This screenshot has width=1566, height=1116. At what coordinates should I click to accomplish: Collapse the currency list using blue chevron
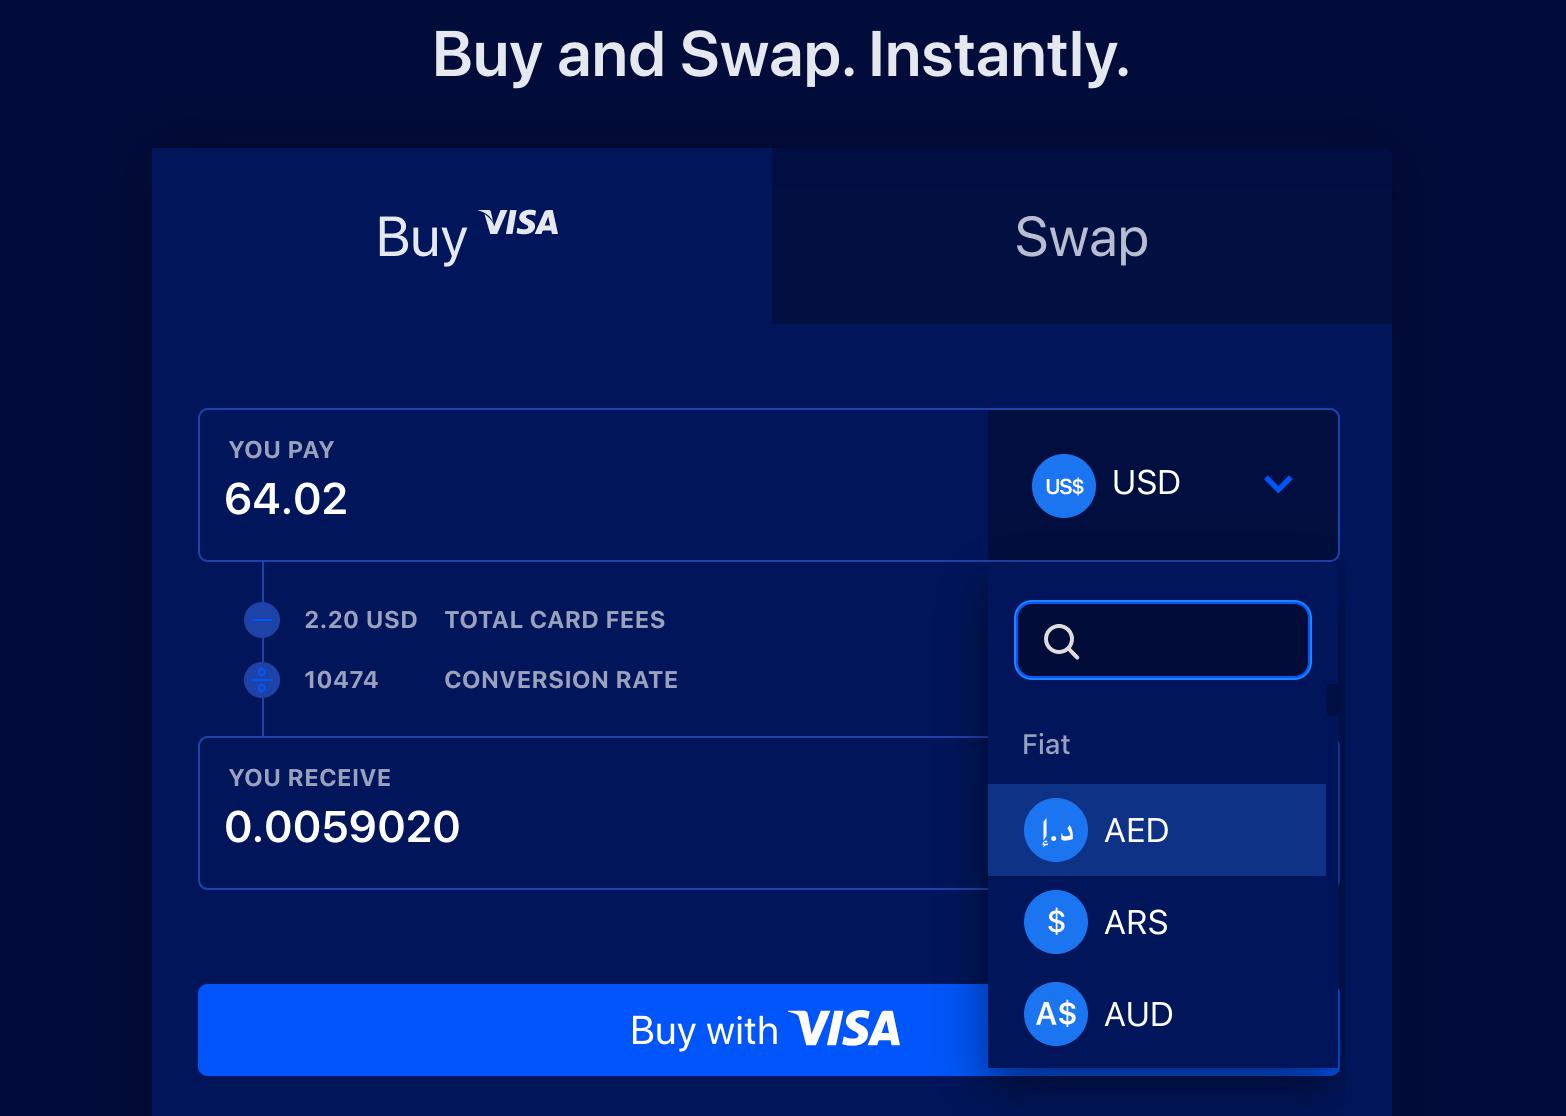(x=1278, y=484)
